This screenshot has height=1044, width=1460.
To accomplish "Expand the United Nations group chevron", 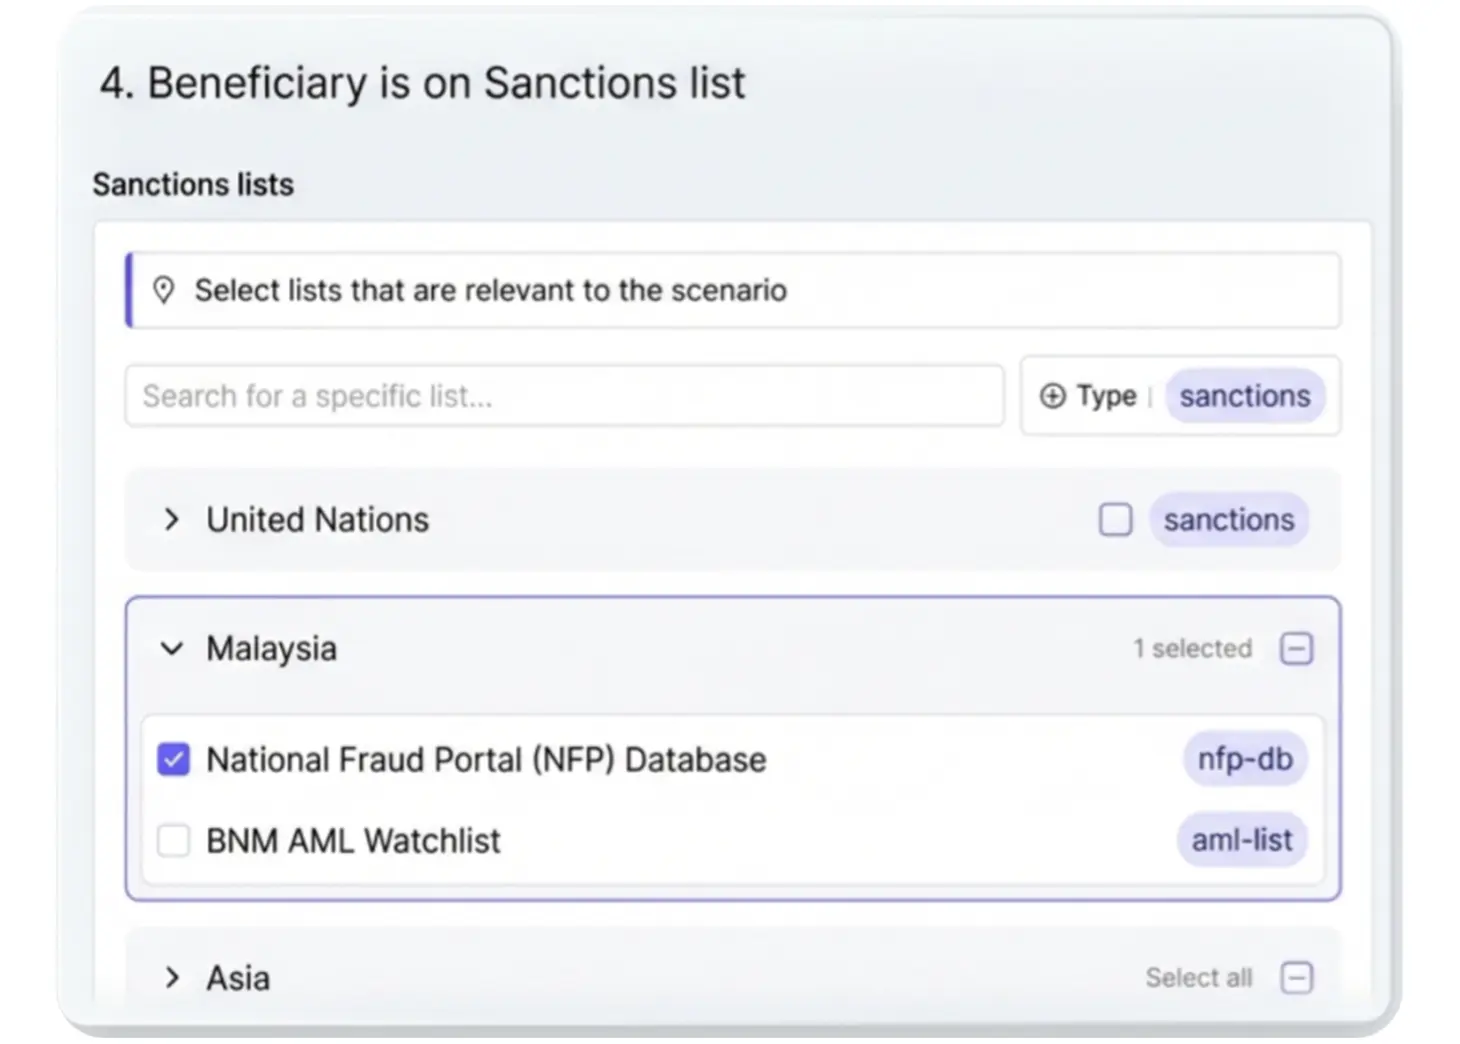I will tap(172, 520).
